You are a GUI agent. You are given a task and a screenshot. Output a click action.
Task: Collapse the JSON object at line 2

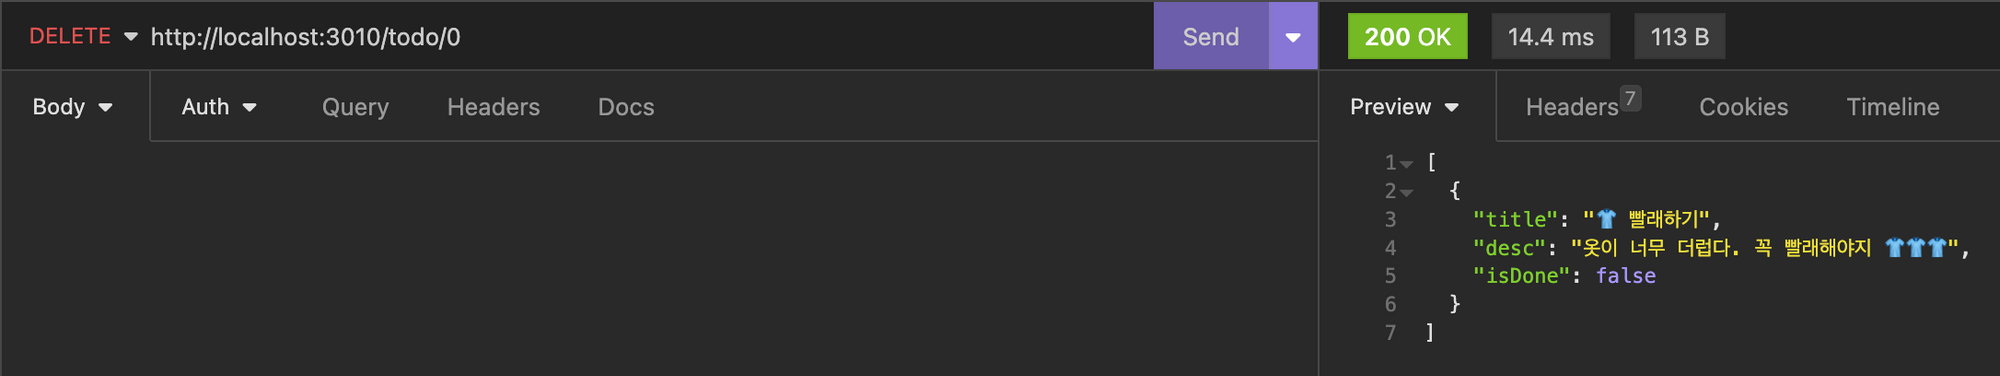1407,192
